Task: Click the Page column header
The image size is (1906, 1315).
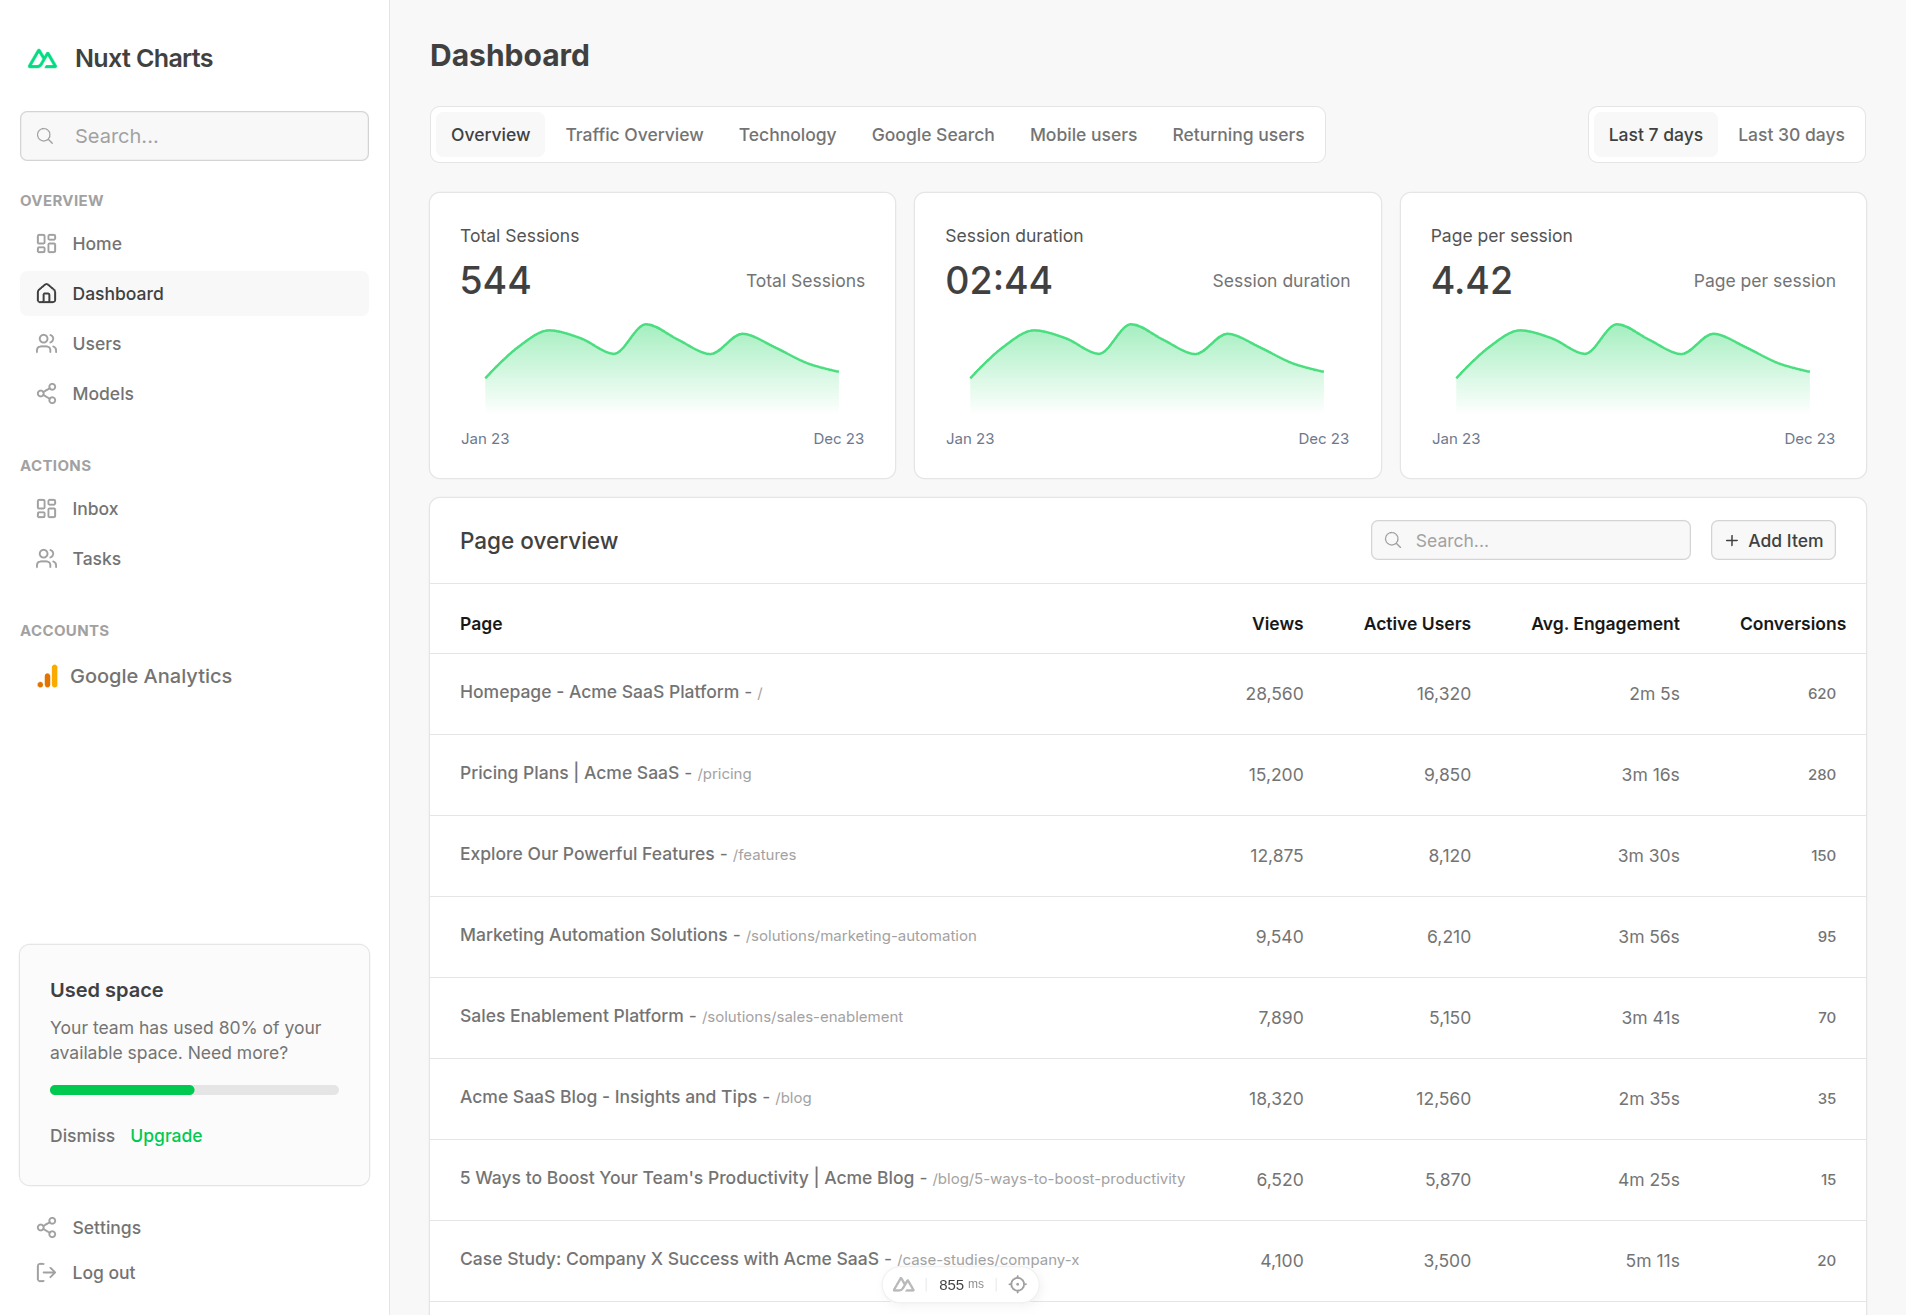Action: tap(481, 624)
